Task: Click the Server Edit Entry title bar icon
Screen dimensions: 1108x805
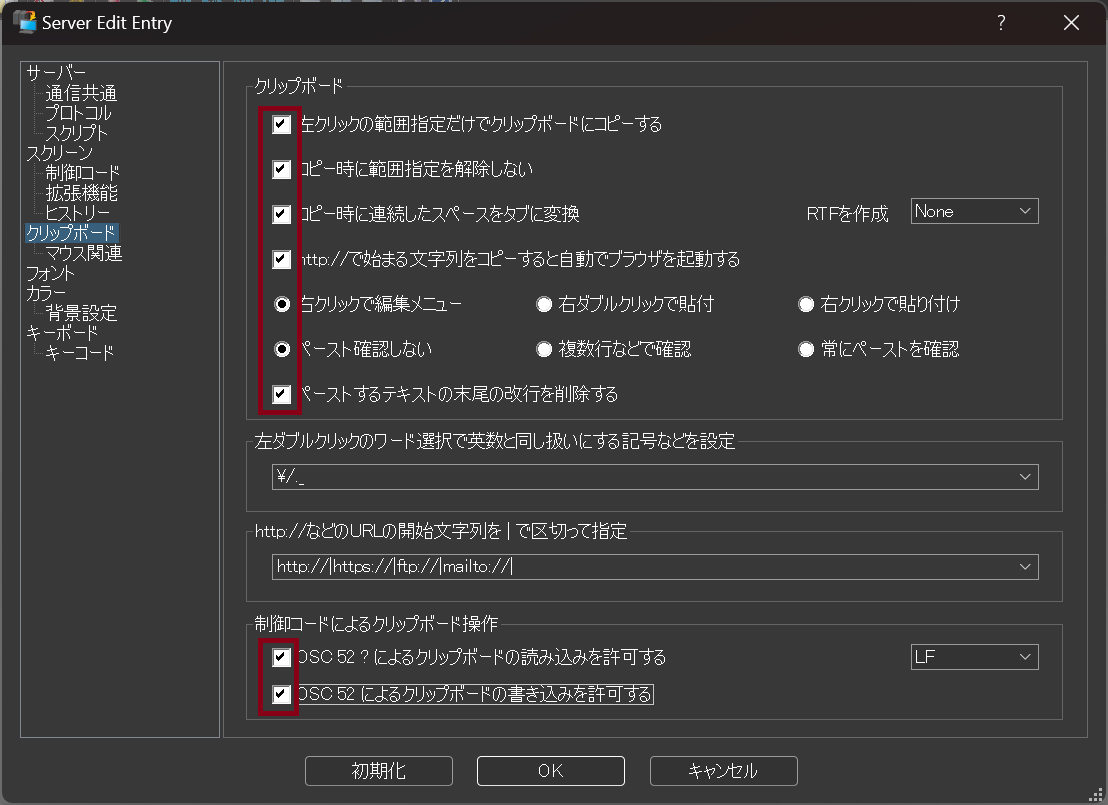Action: point(24,22)
